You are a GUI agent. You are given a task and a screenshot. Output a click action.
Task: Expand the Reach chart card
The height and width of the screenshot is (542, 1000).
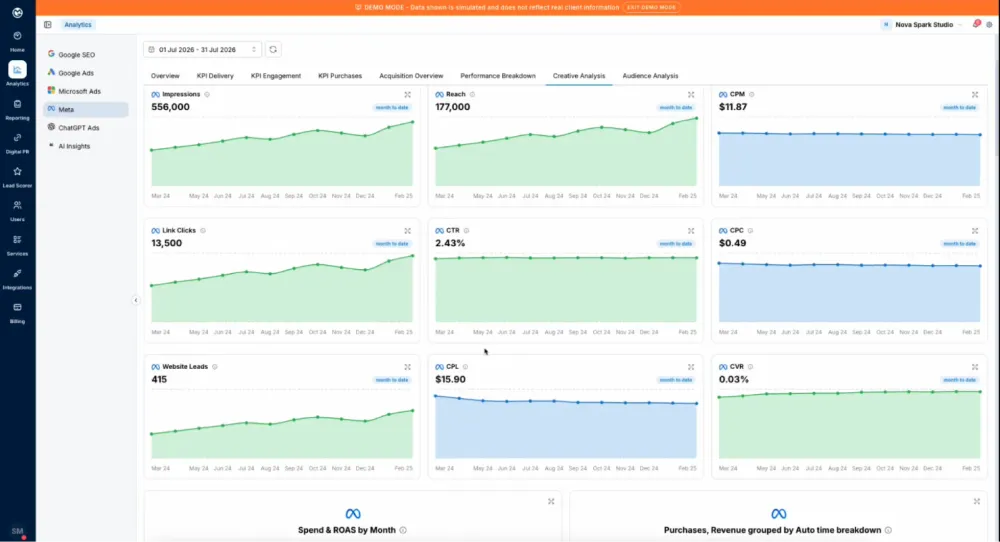point(691,94)
